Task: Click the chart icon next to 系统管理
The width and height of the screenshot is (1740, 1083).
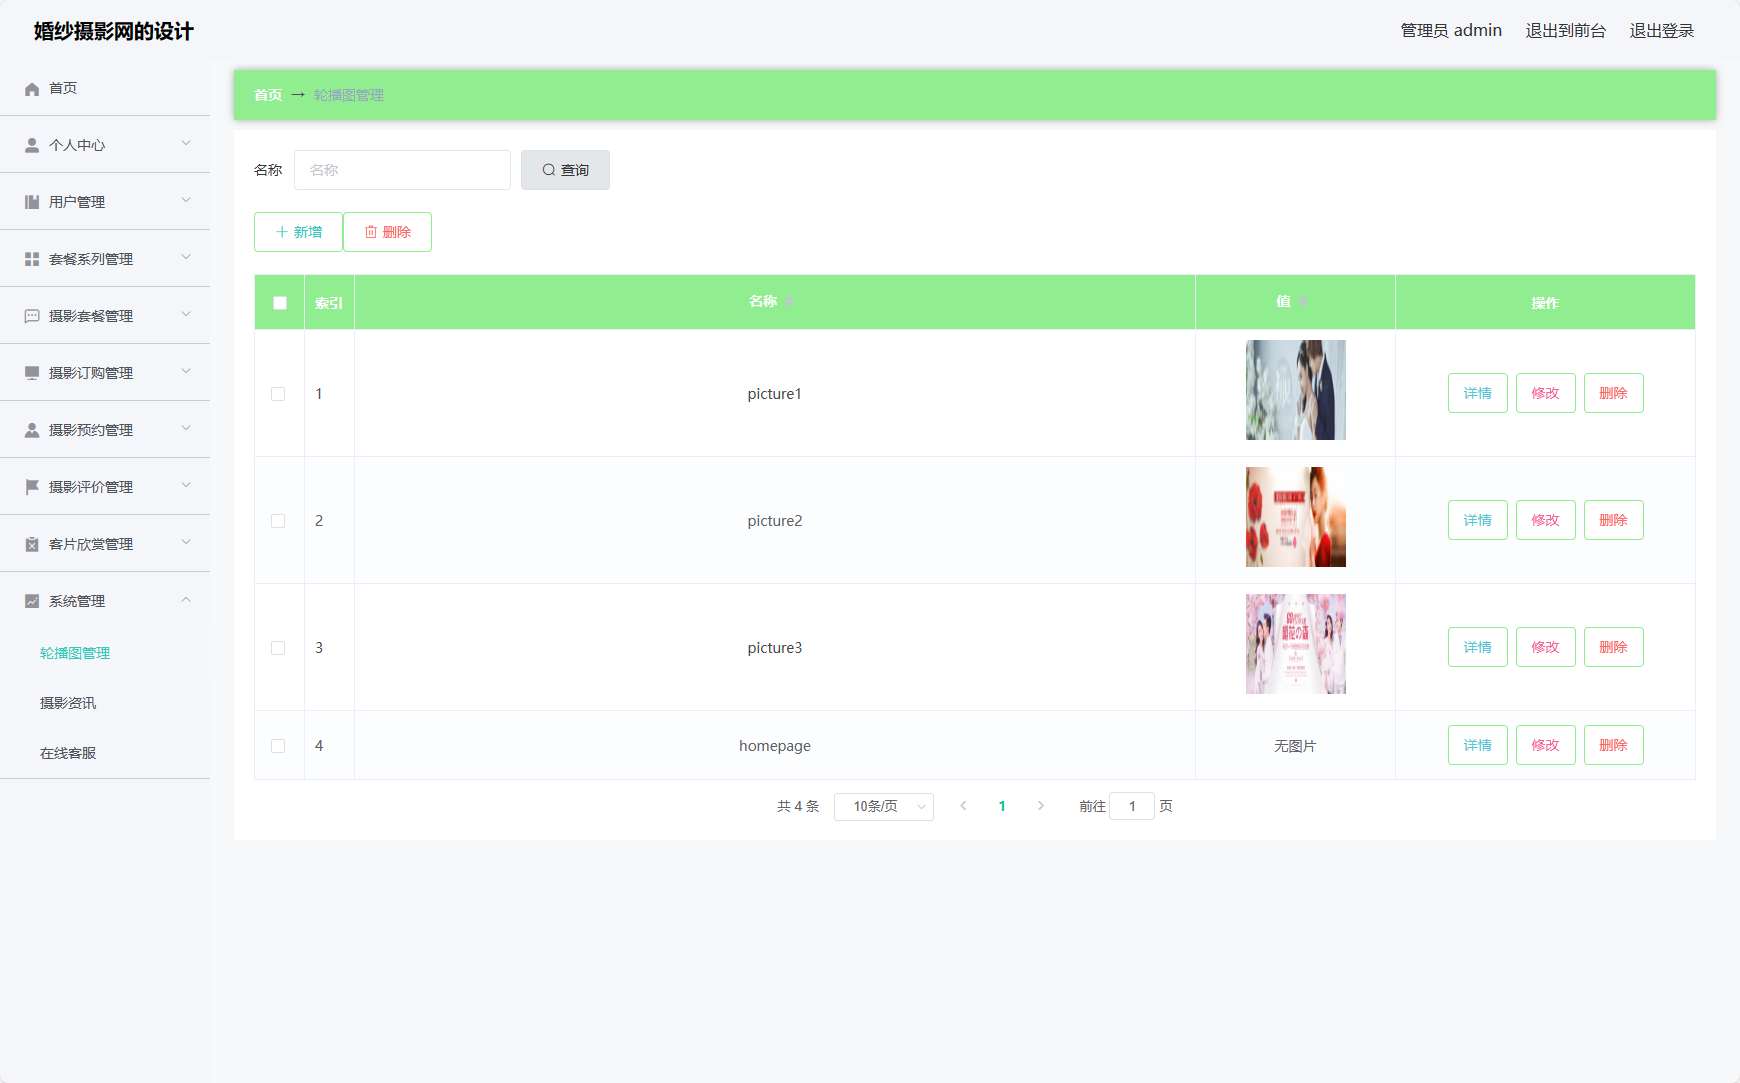Action: pos(32,602)
